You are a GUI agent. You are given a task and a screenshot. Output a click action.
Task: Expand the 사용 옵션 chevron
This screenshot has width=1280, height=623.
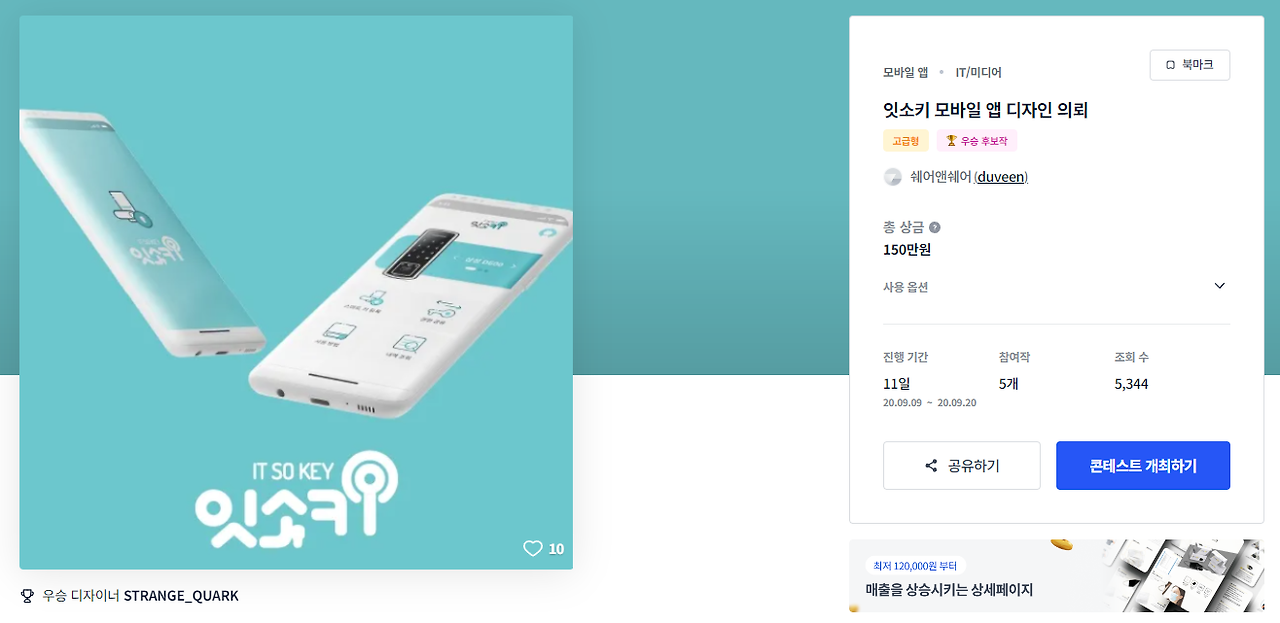point(1219,286)
